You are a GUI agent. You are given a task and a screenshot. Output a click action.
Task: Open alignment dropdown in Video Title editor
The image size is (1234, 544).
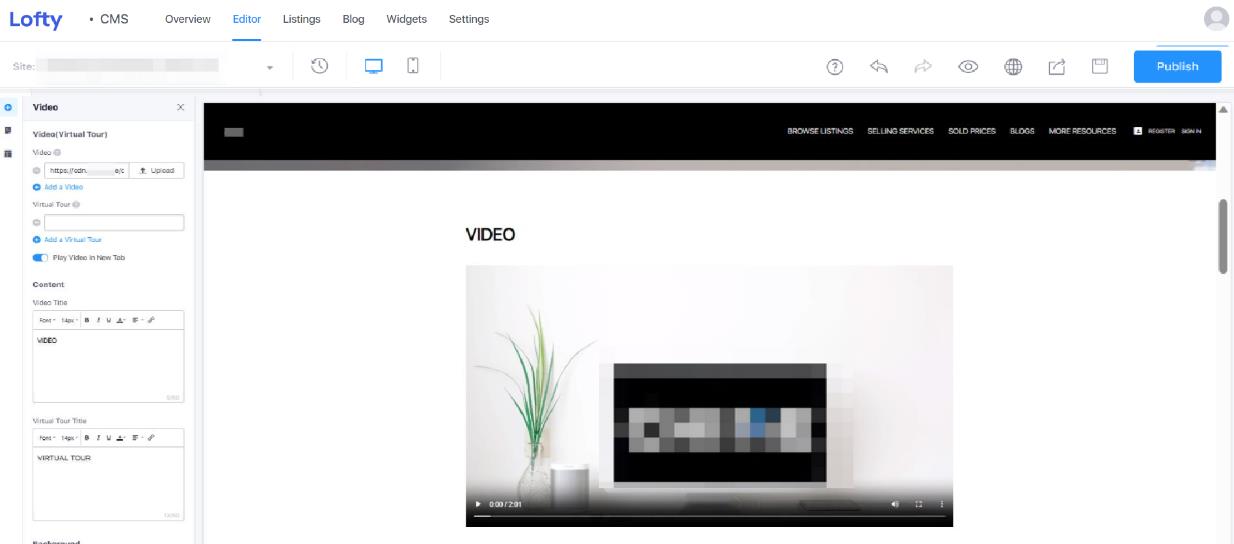(137, 320)
